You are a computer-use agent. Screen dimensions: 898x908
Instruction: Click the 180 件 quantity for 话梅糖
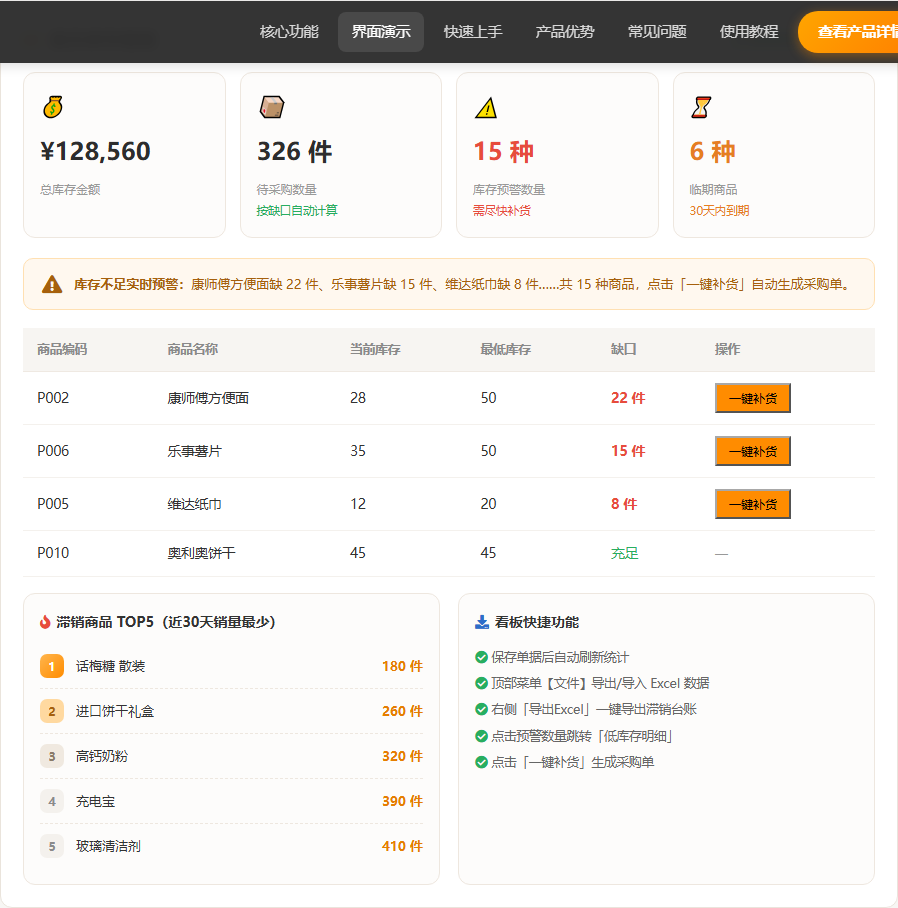coord(402,666)
